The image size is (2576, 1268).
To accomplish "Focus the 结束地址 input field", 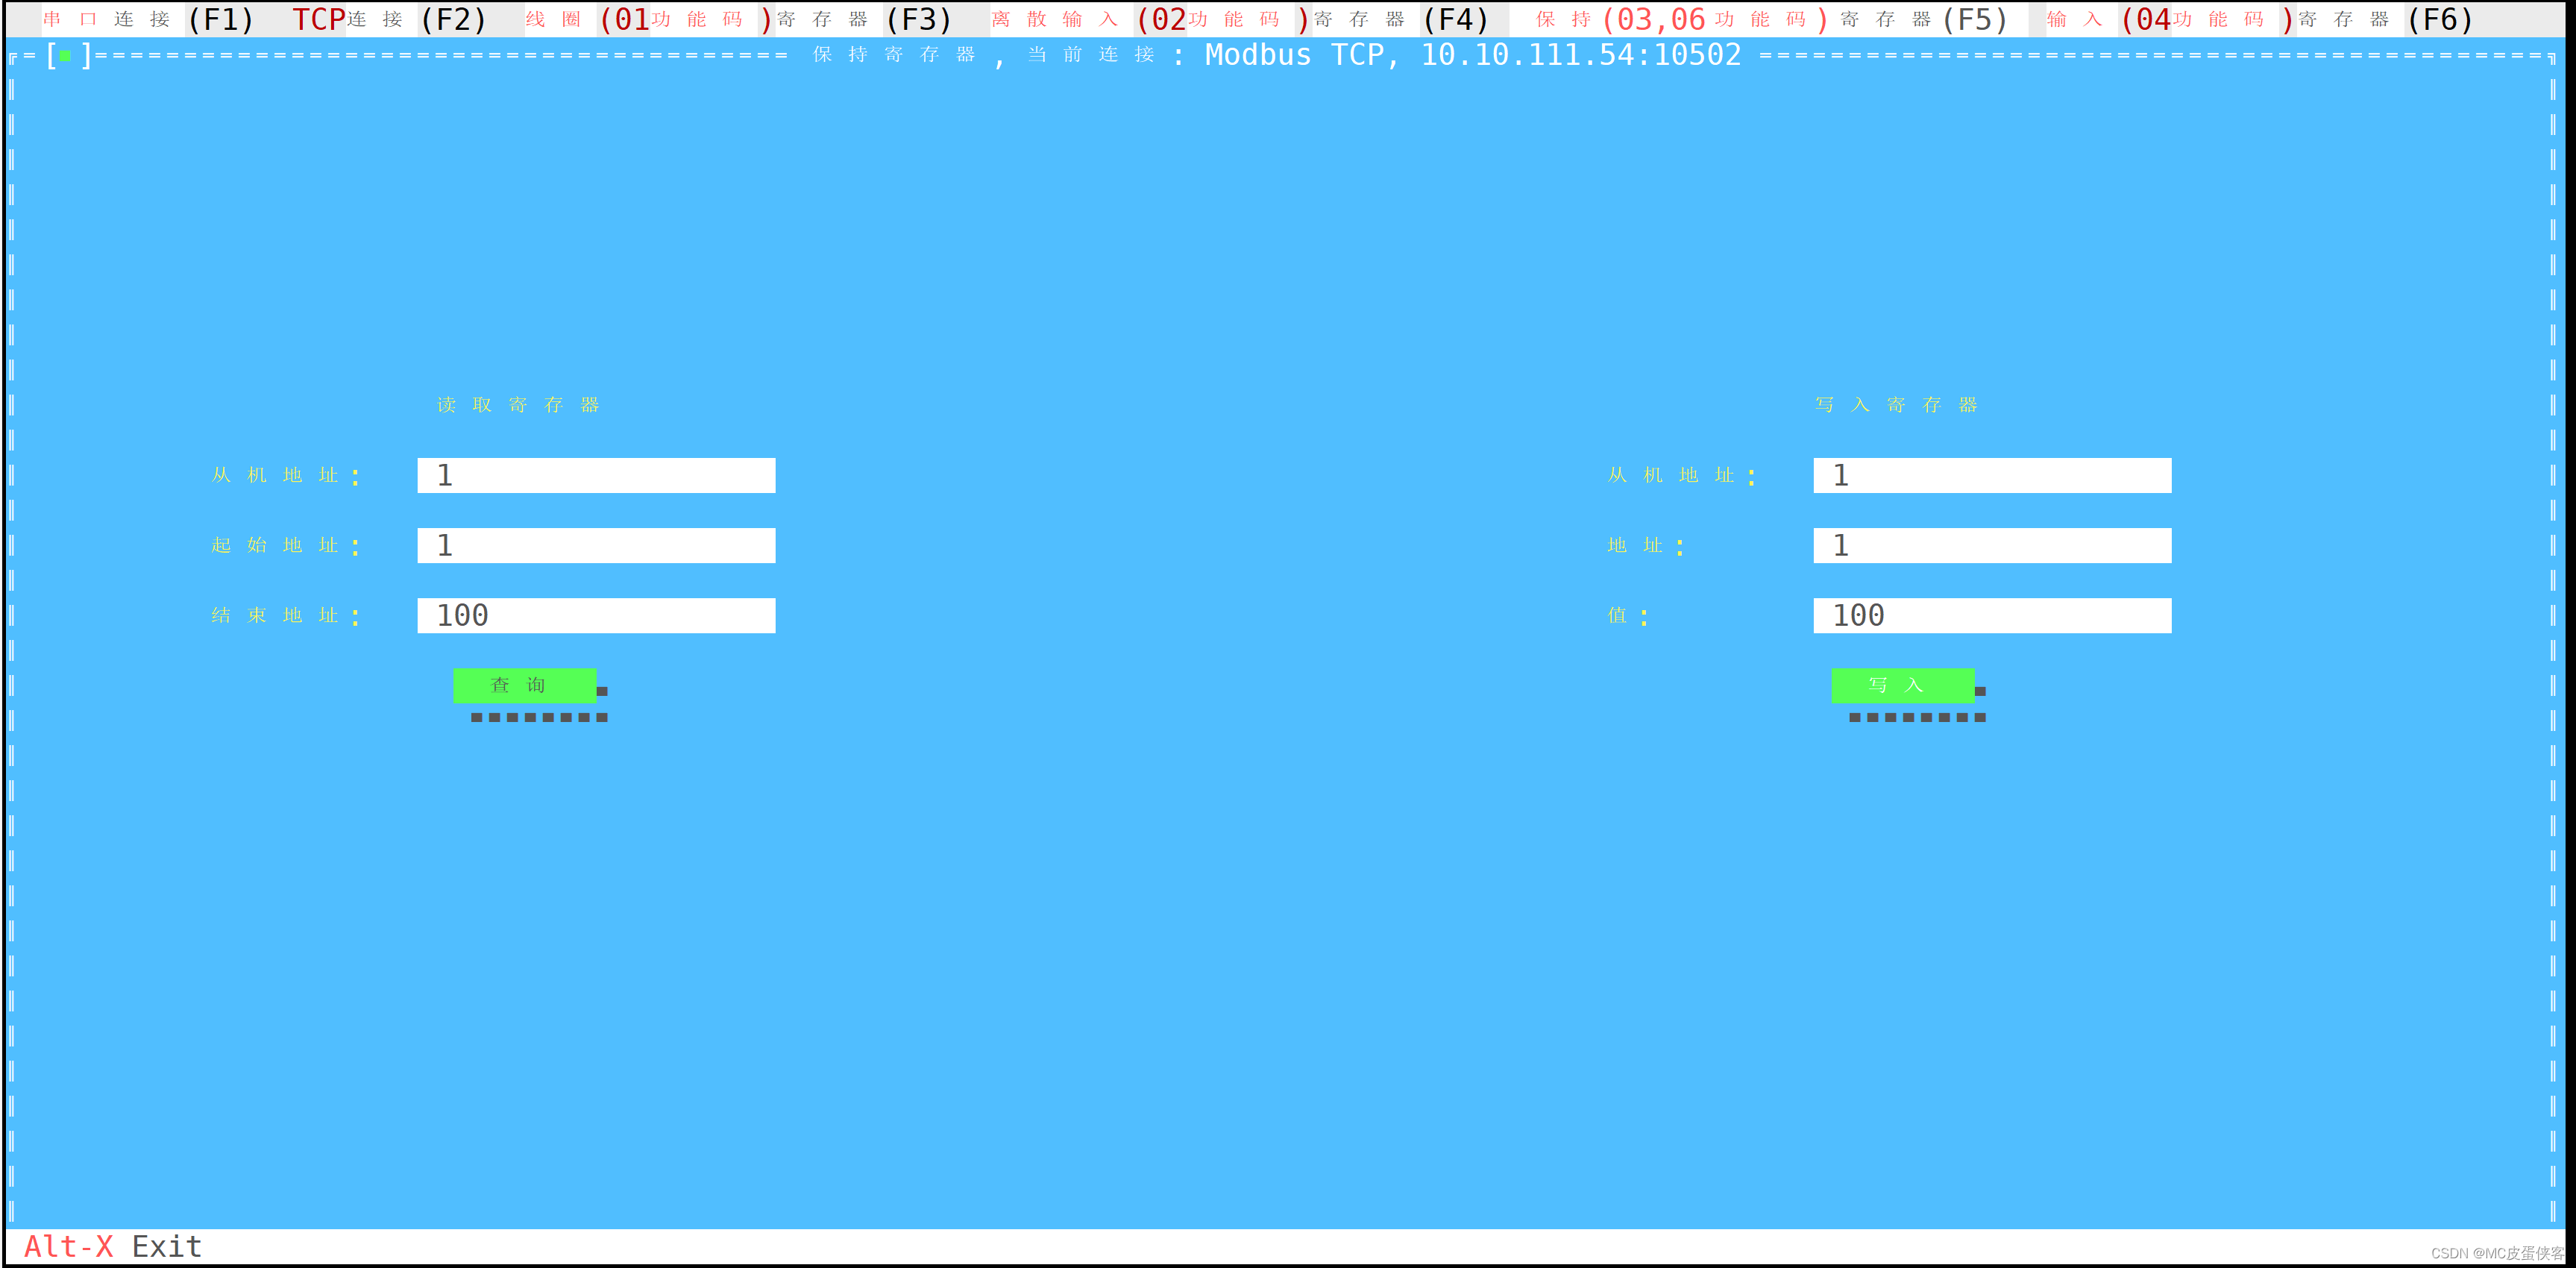I will click(596, 615).
